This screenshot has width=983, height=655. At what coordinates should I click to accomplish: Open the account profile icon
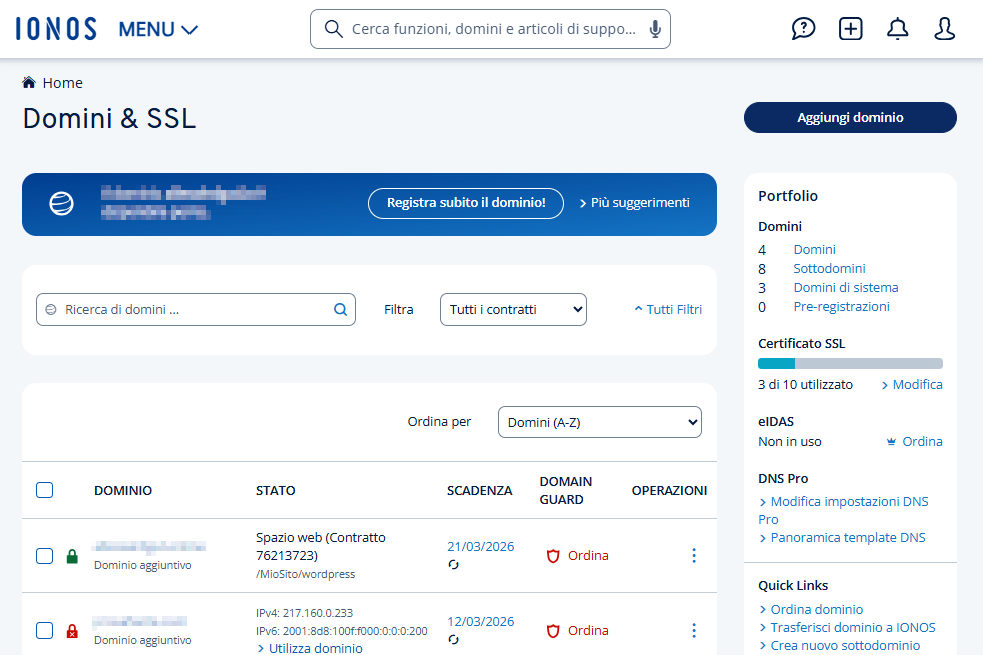[x=944, y=30]
